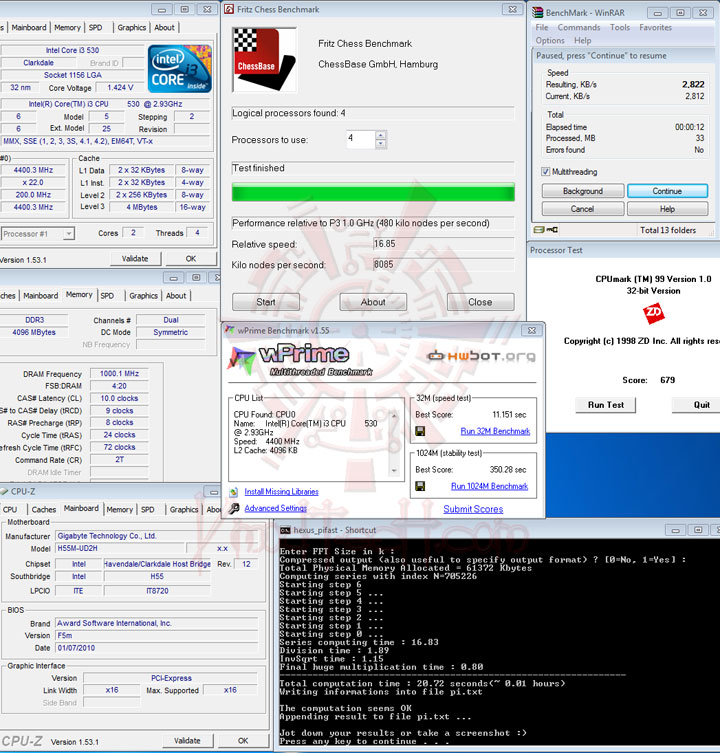Open the Tools menu in WinRAR
720x753 pixels.
(620, 27)
